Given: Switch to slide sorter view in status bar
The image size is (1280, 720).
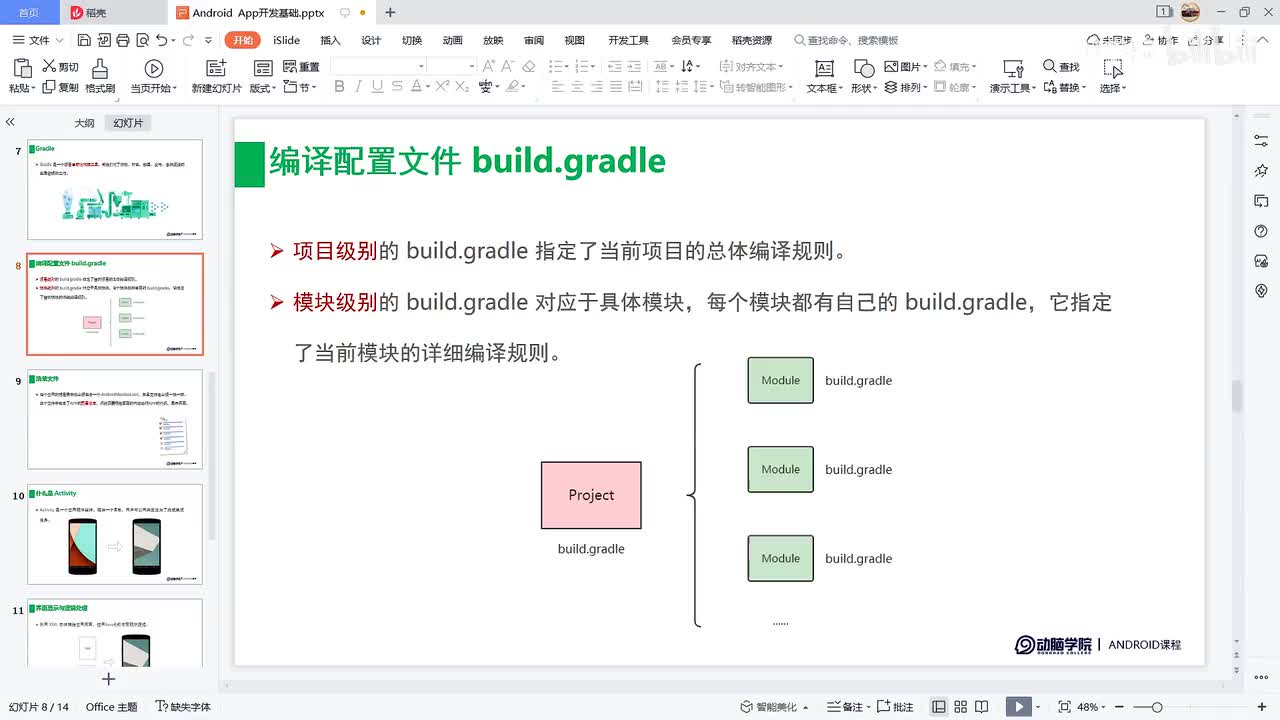Looking at the screenshot, I should [x=961, y=707].
